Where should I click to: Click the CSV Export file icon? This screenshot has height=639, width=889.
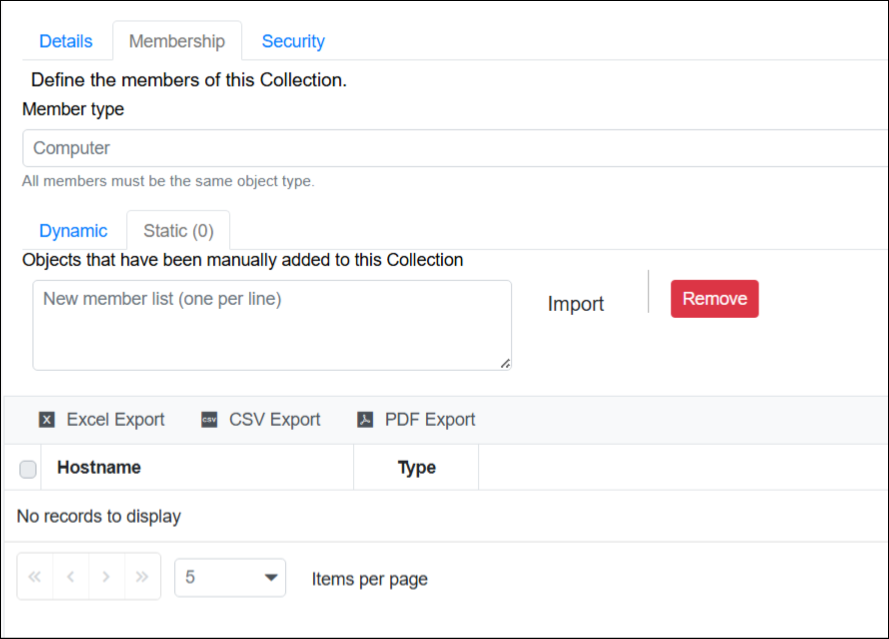(209, 420)
